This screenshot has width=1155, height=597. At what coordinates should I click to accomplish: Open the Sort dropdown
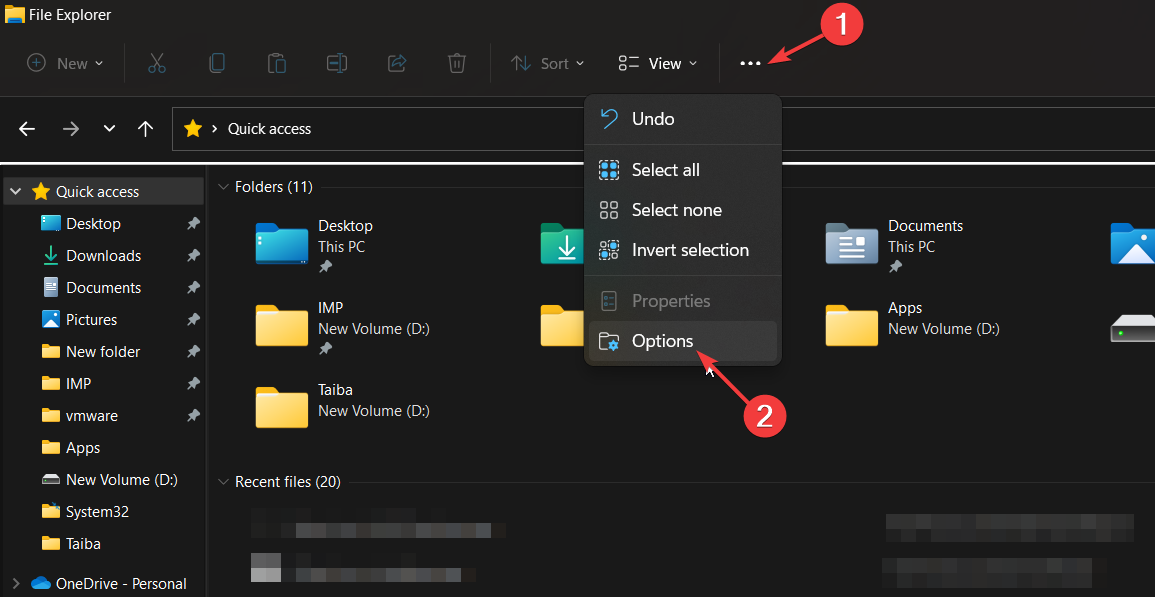[546, 62]
